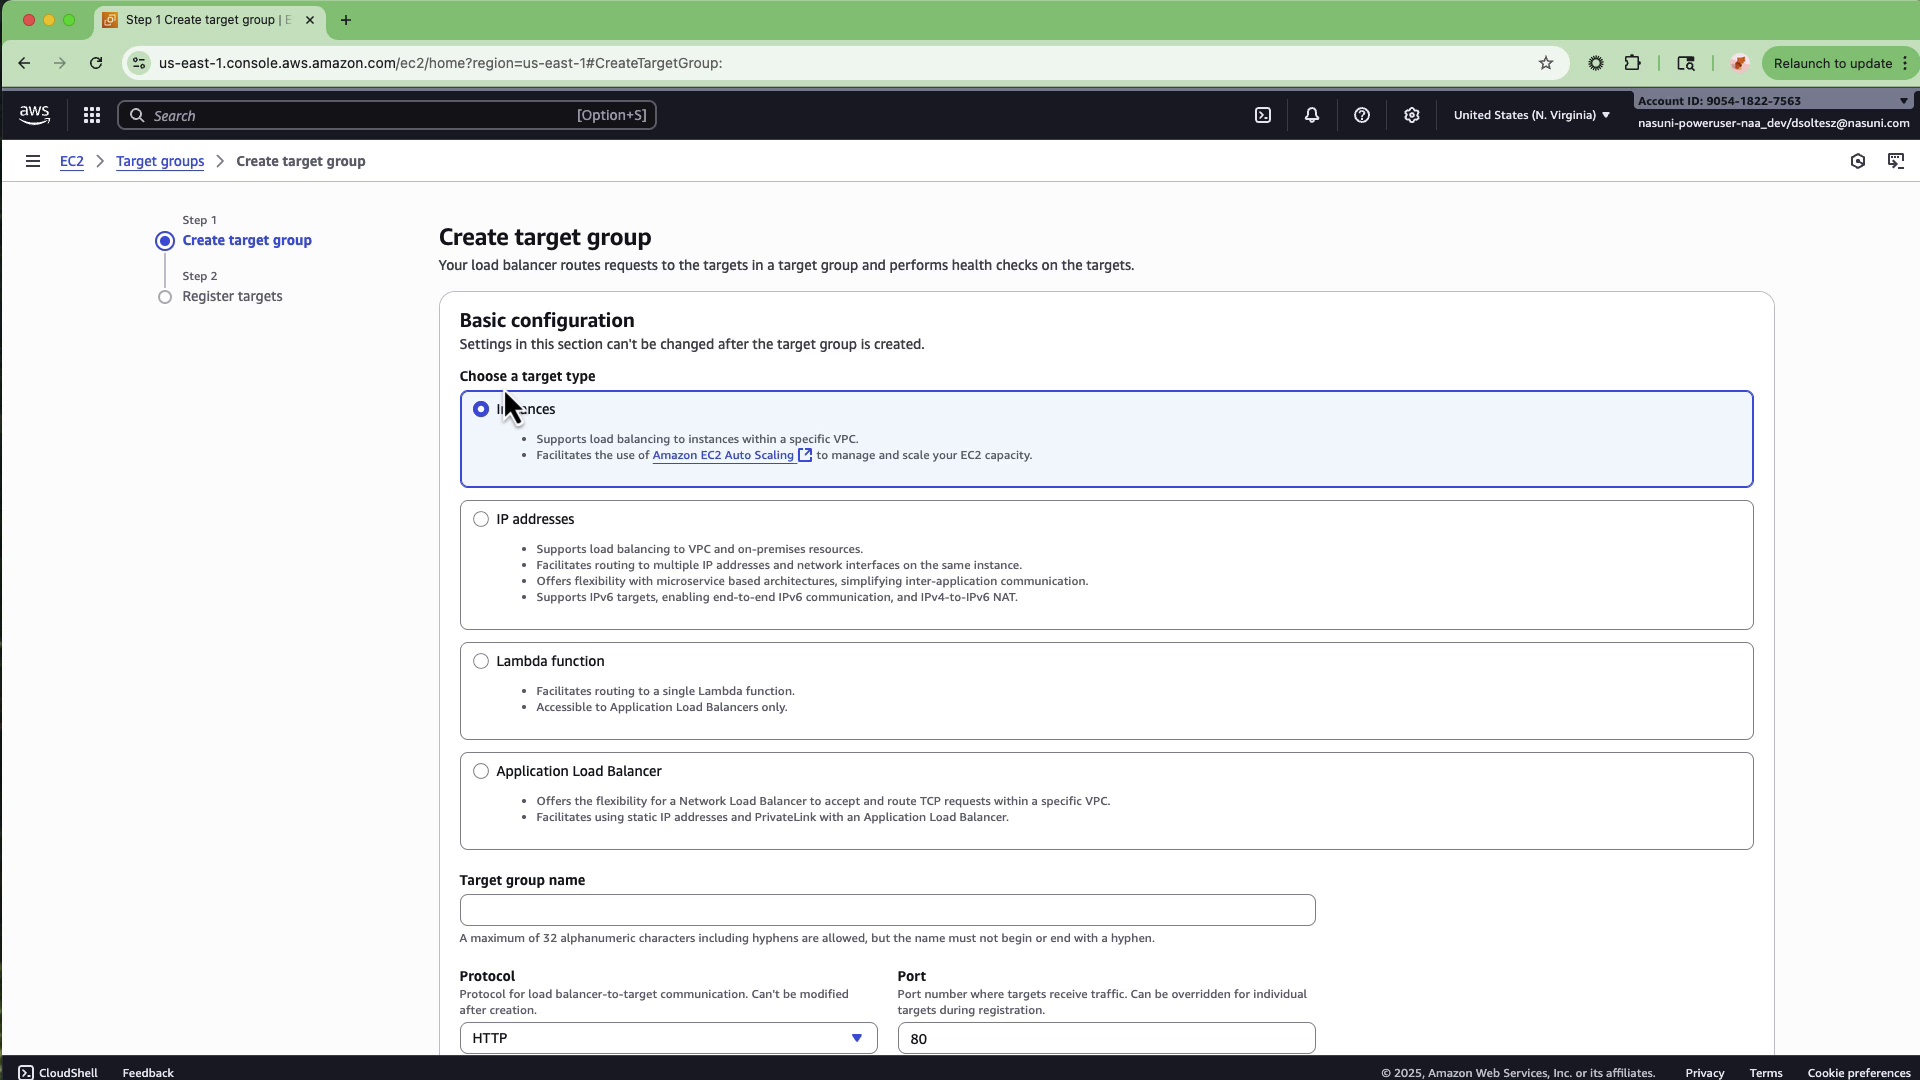This screenshot has width=1920, height=1080.
Task: Select Application Load Balancer target type
Action: [481, 771]
